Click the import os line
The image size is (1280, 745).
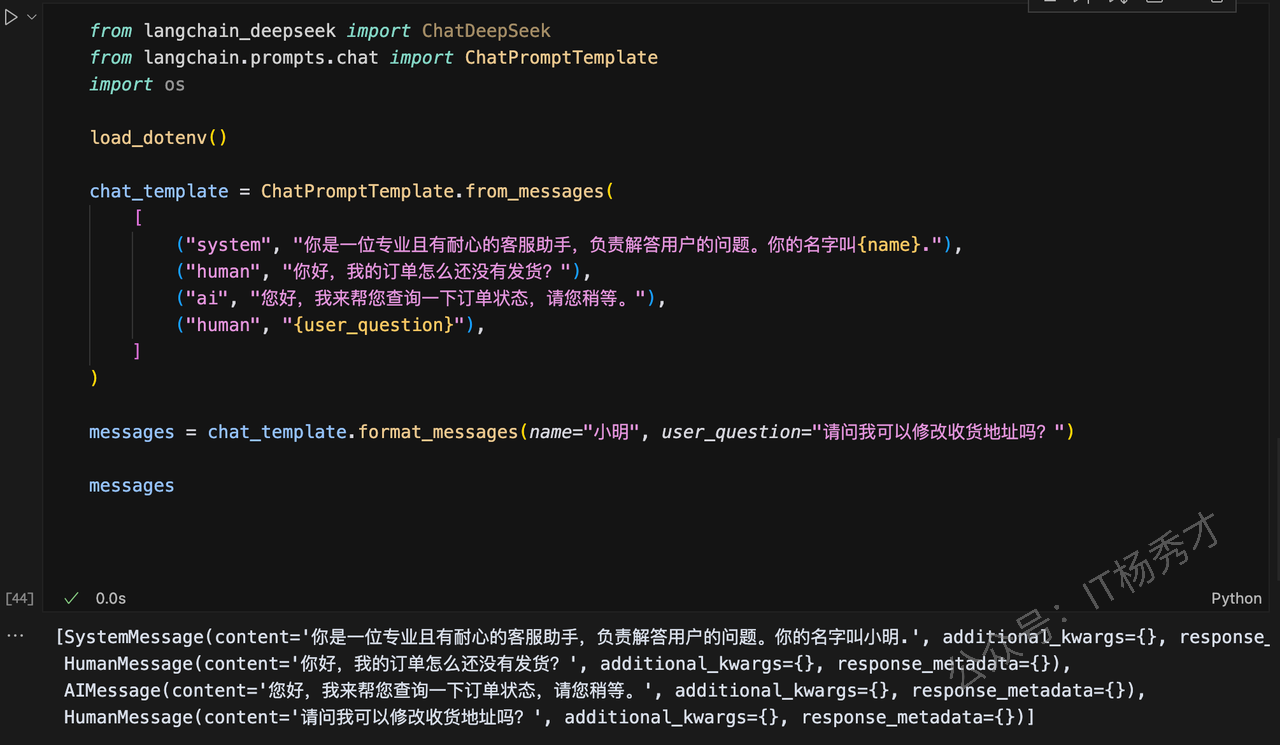pyautogui.click(x=137, y=84)
